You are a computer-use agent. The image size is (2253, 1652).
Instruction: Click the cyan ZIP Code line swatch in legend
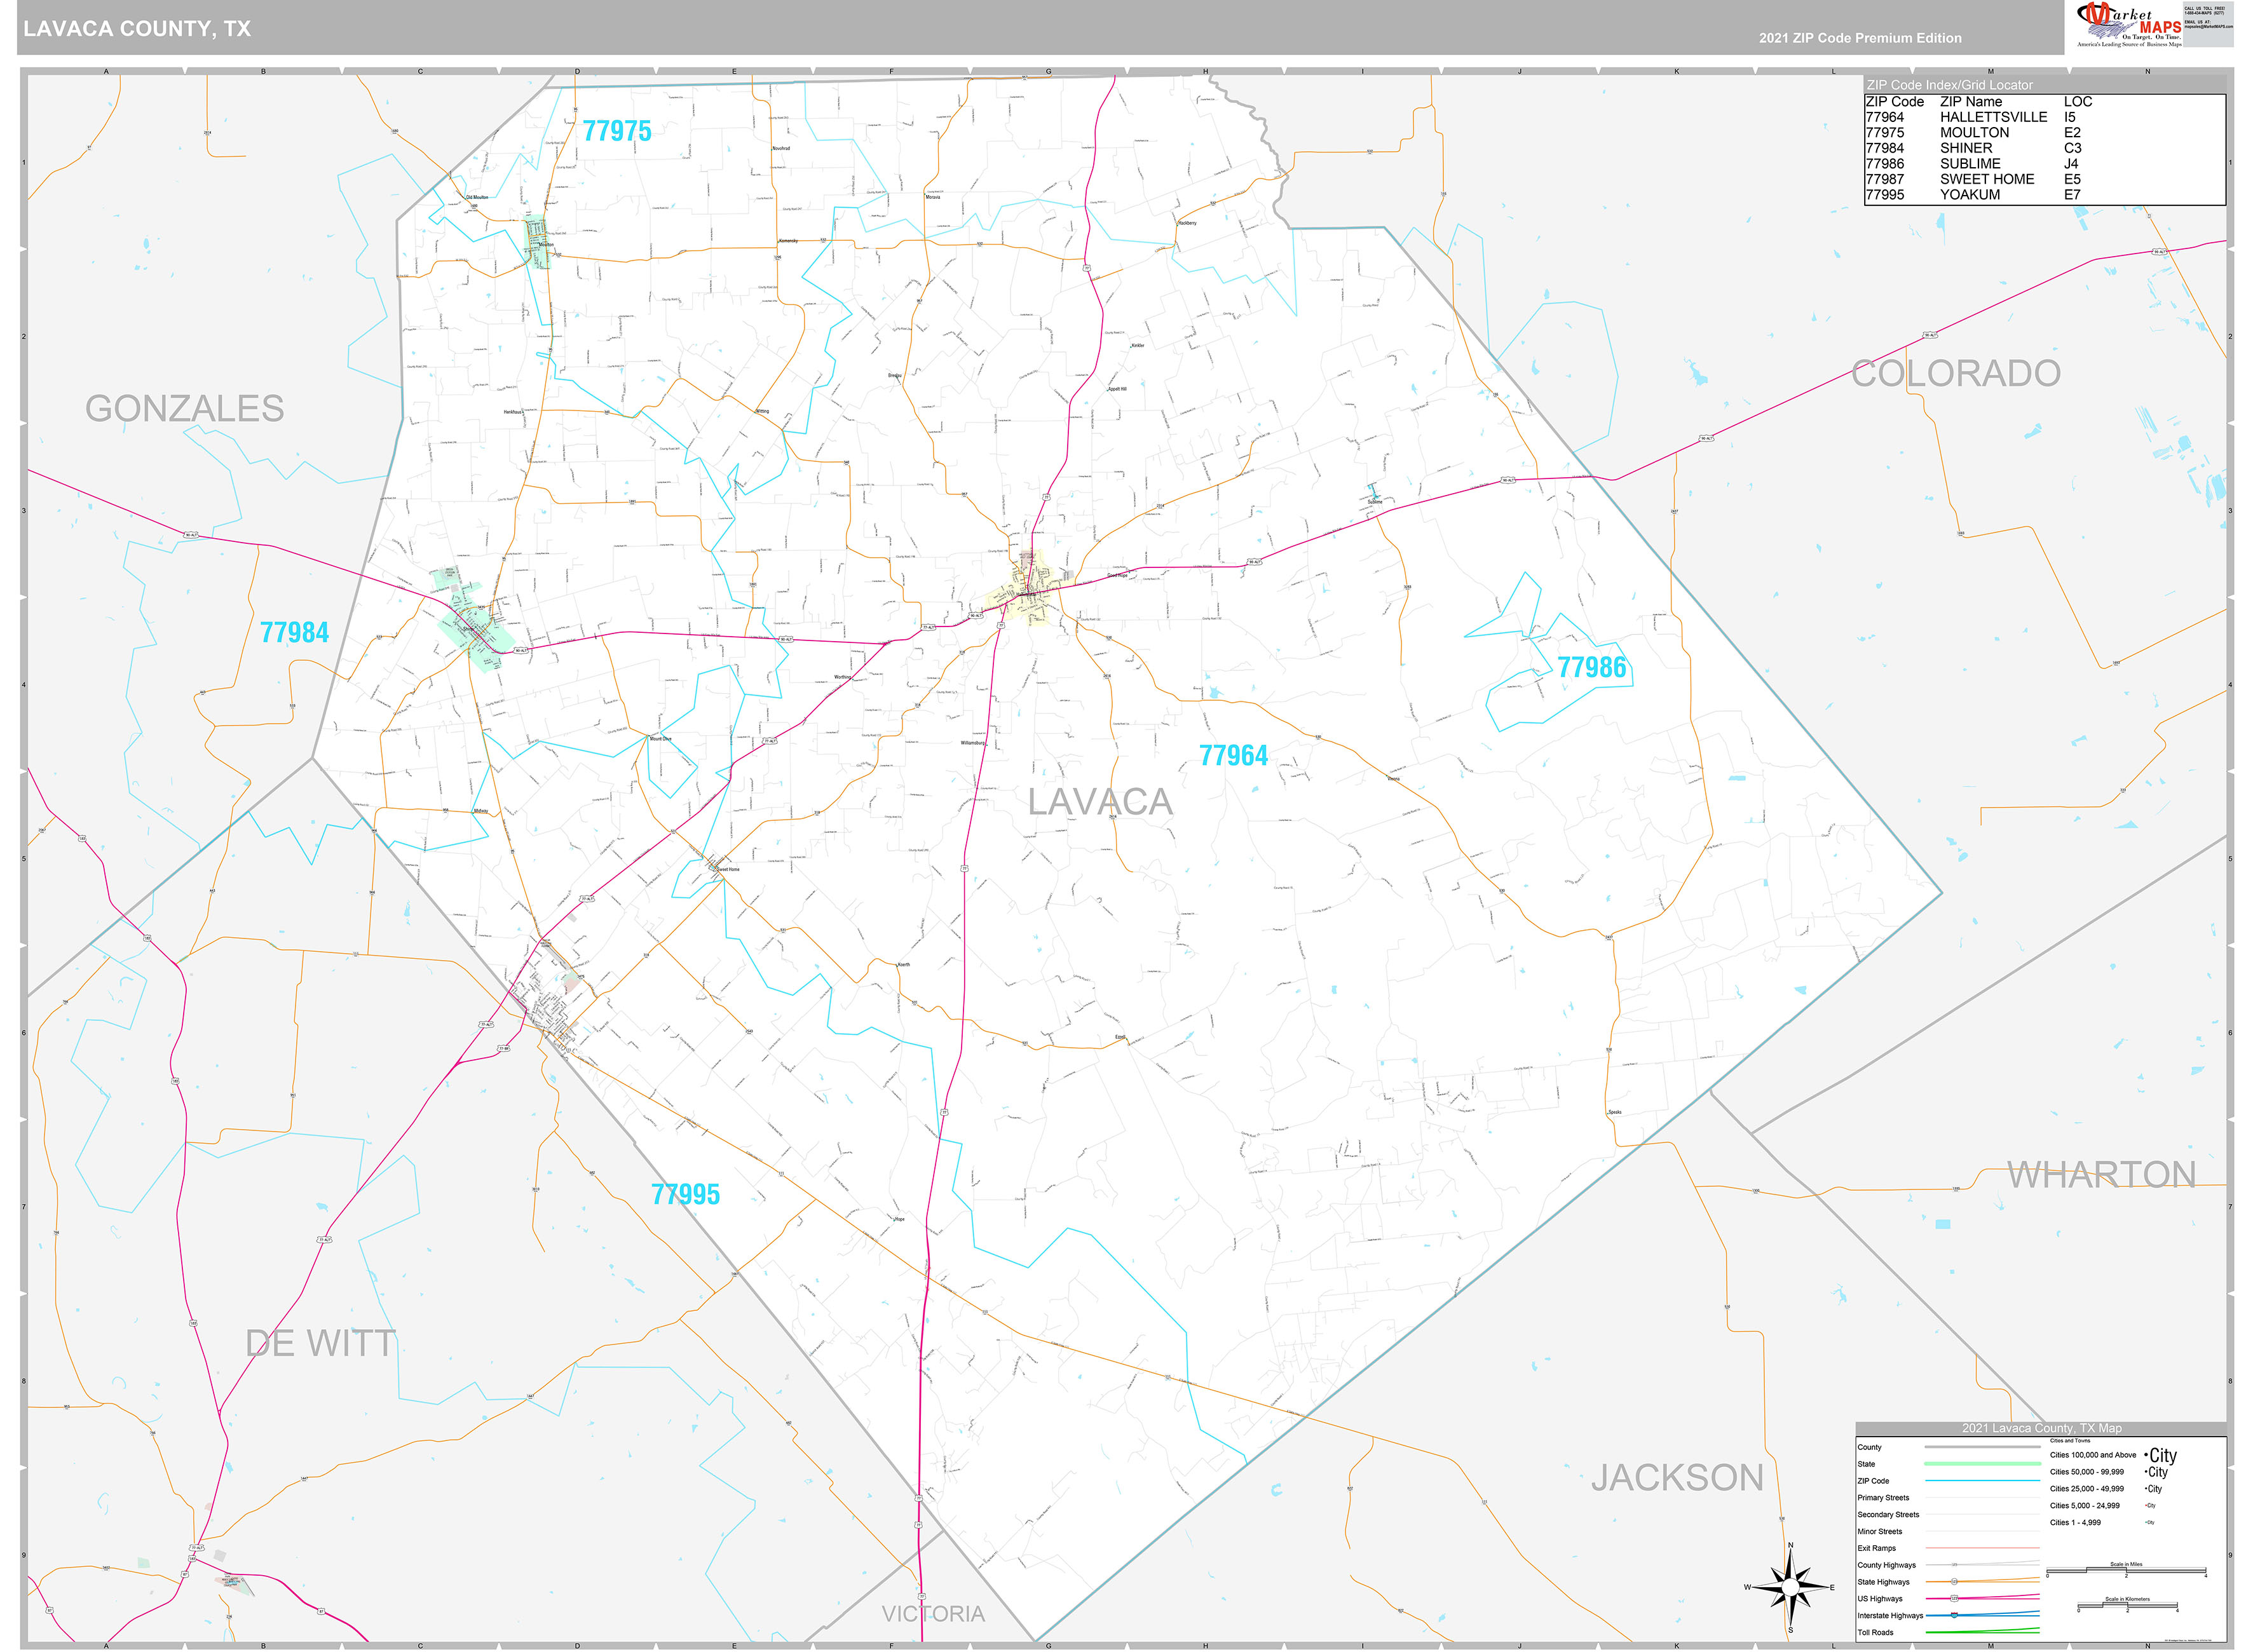(1983, 1481)
